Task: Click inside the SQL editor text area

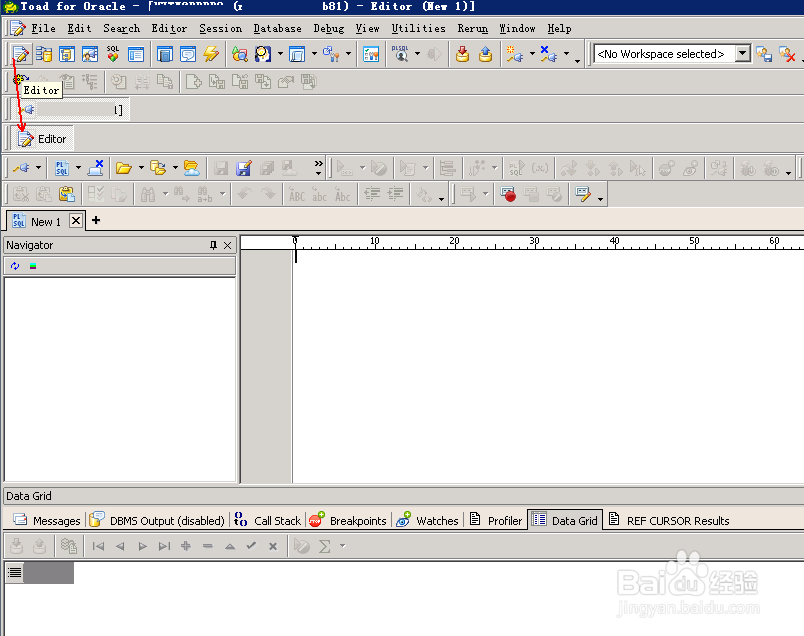Action: (x=548, y=366)
